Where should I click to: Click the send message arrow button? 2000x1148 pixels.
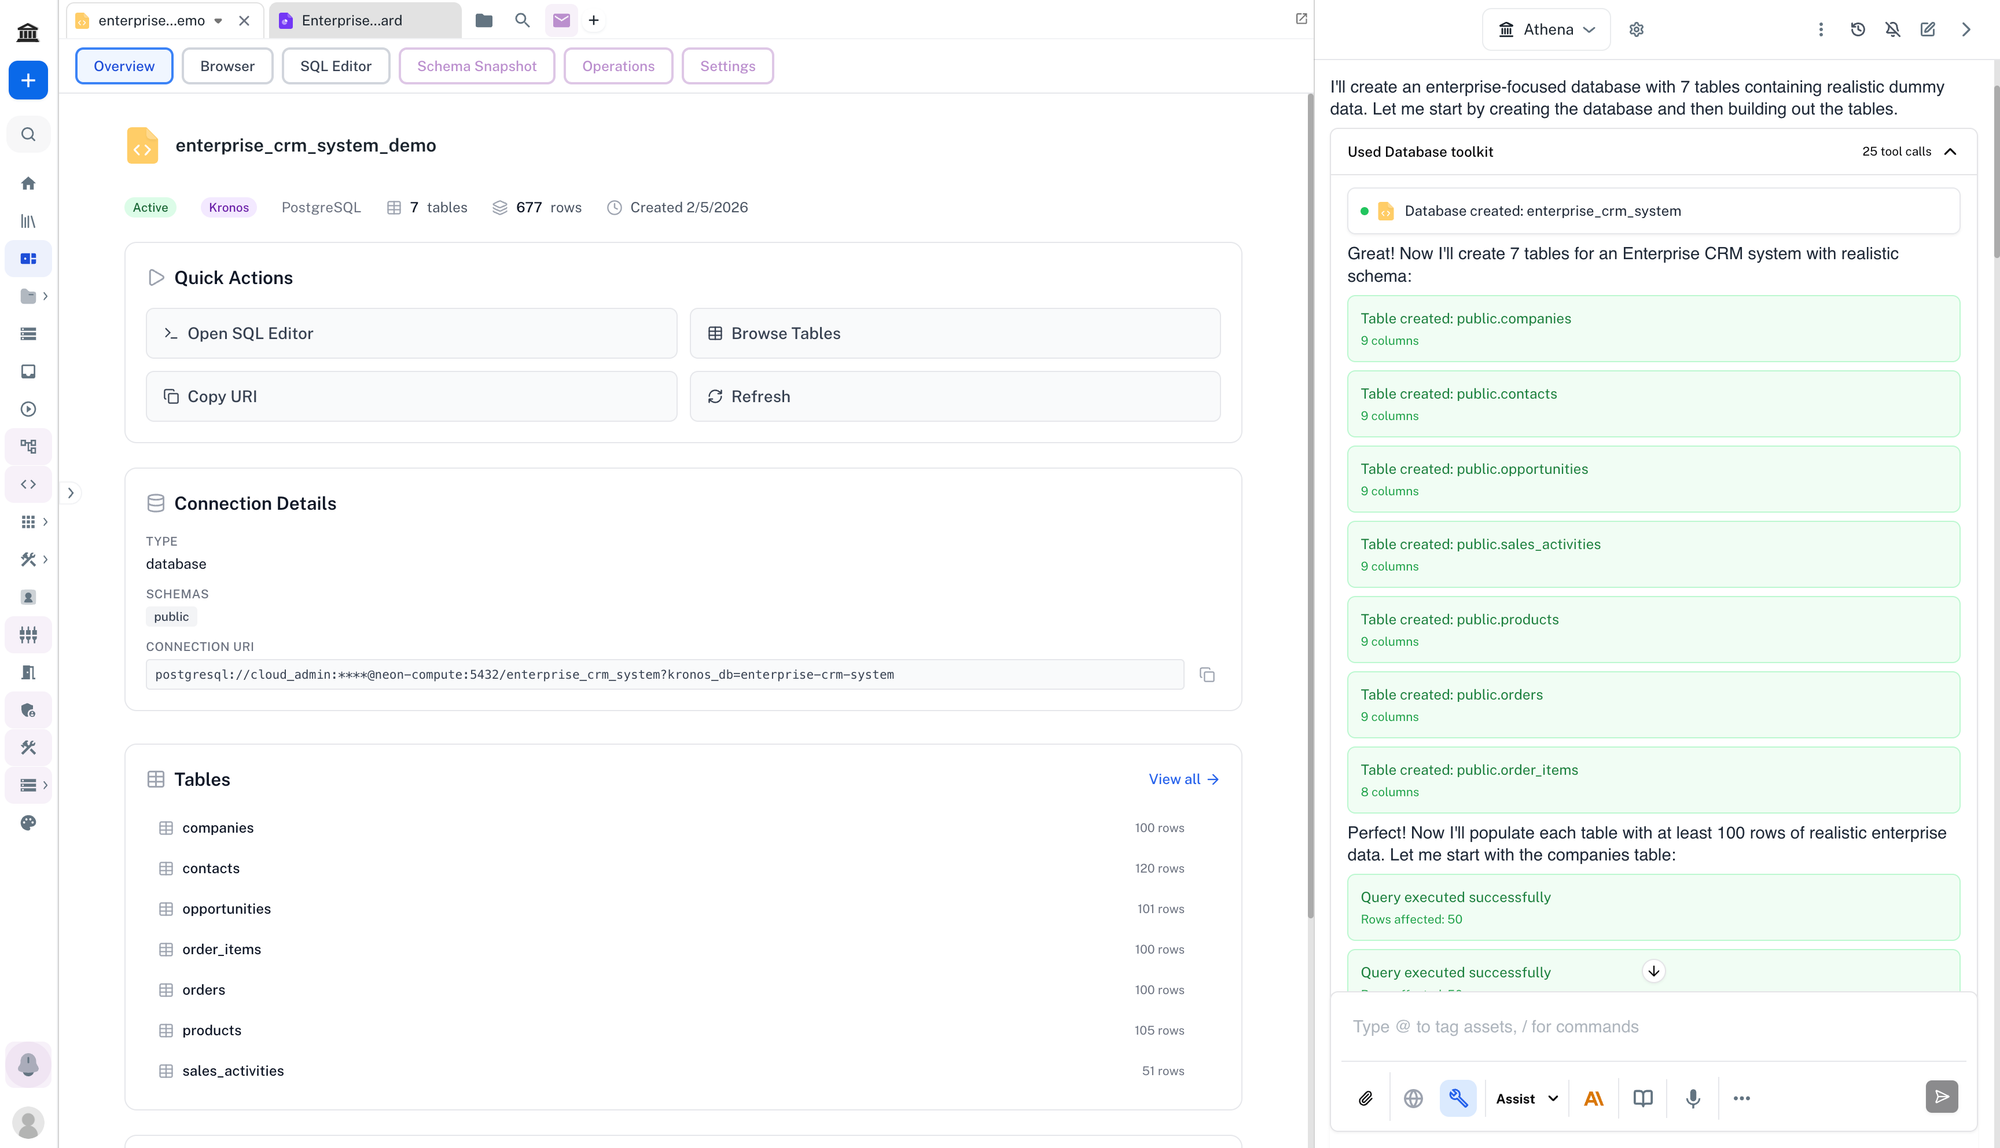coord(1941,1097)
